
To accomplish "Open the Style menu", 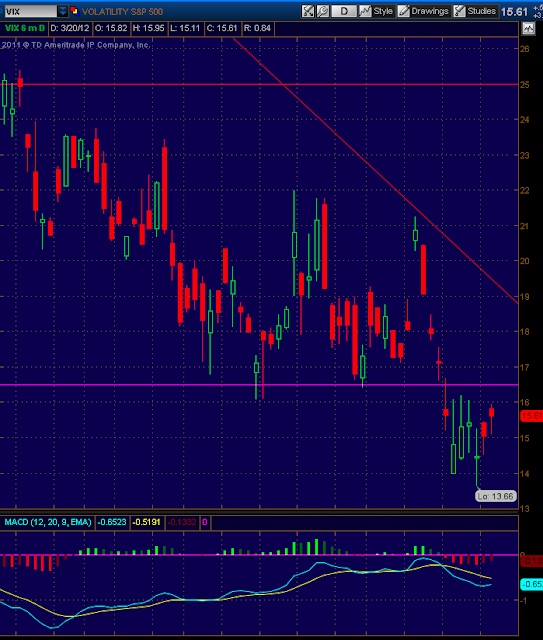I will (x=376, y=11).
